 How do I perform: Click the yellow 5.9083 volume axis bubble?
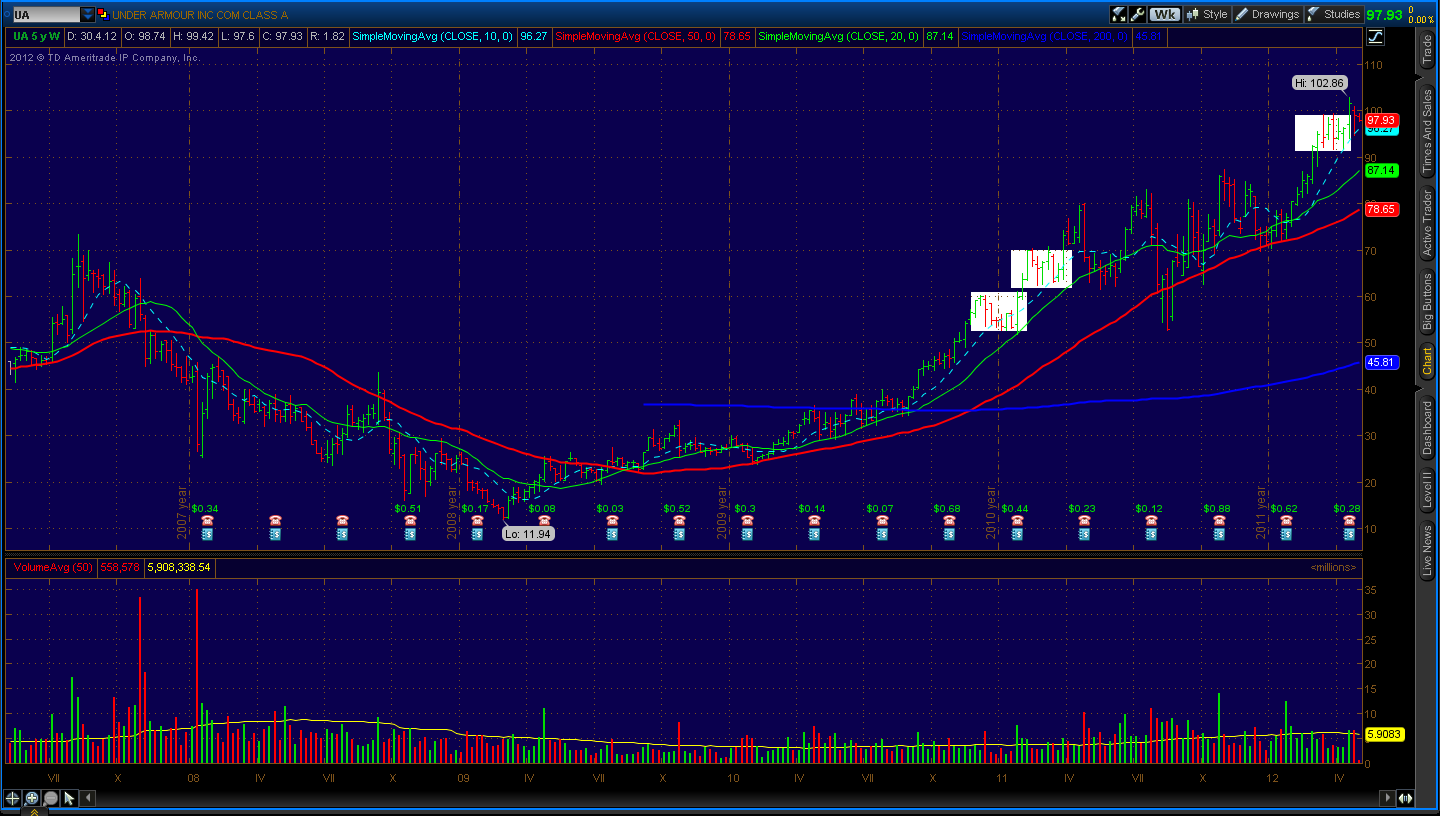tap(1384, 735)
